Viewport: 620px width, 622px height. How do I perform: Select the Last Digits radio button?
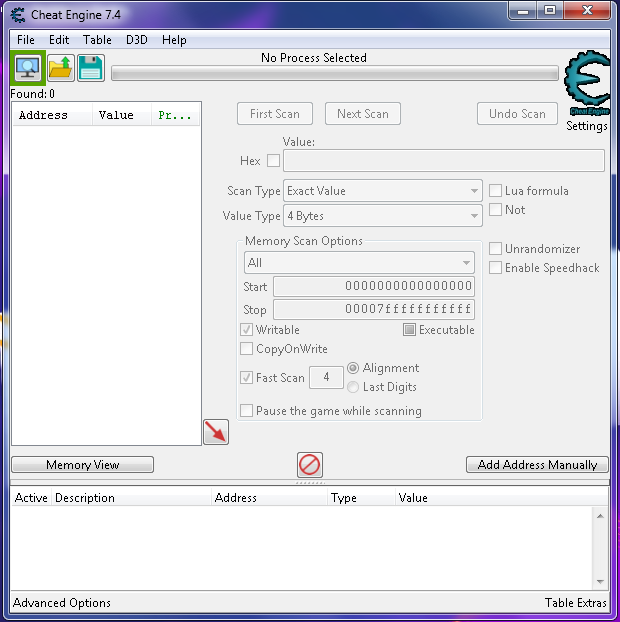353,387
